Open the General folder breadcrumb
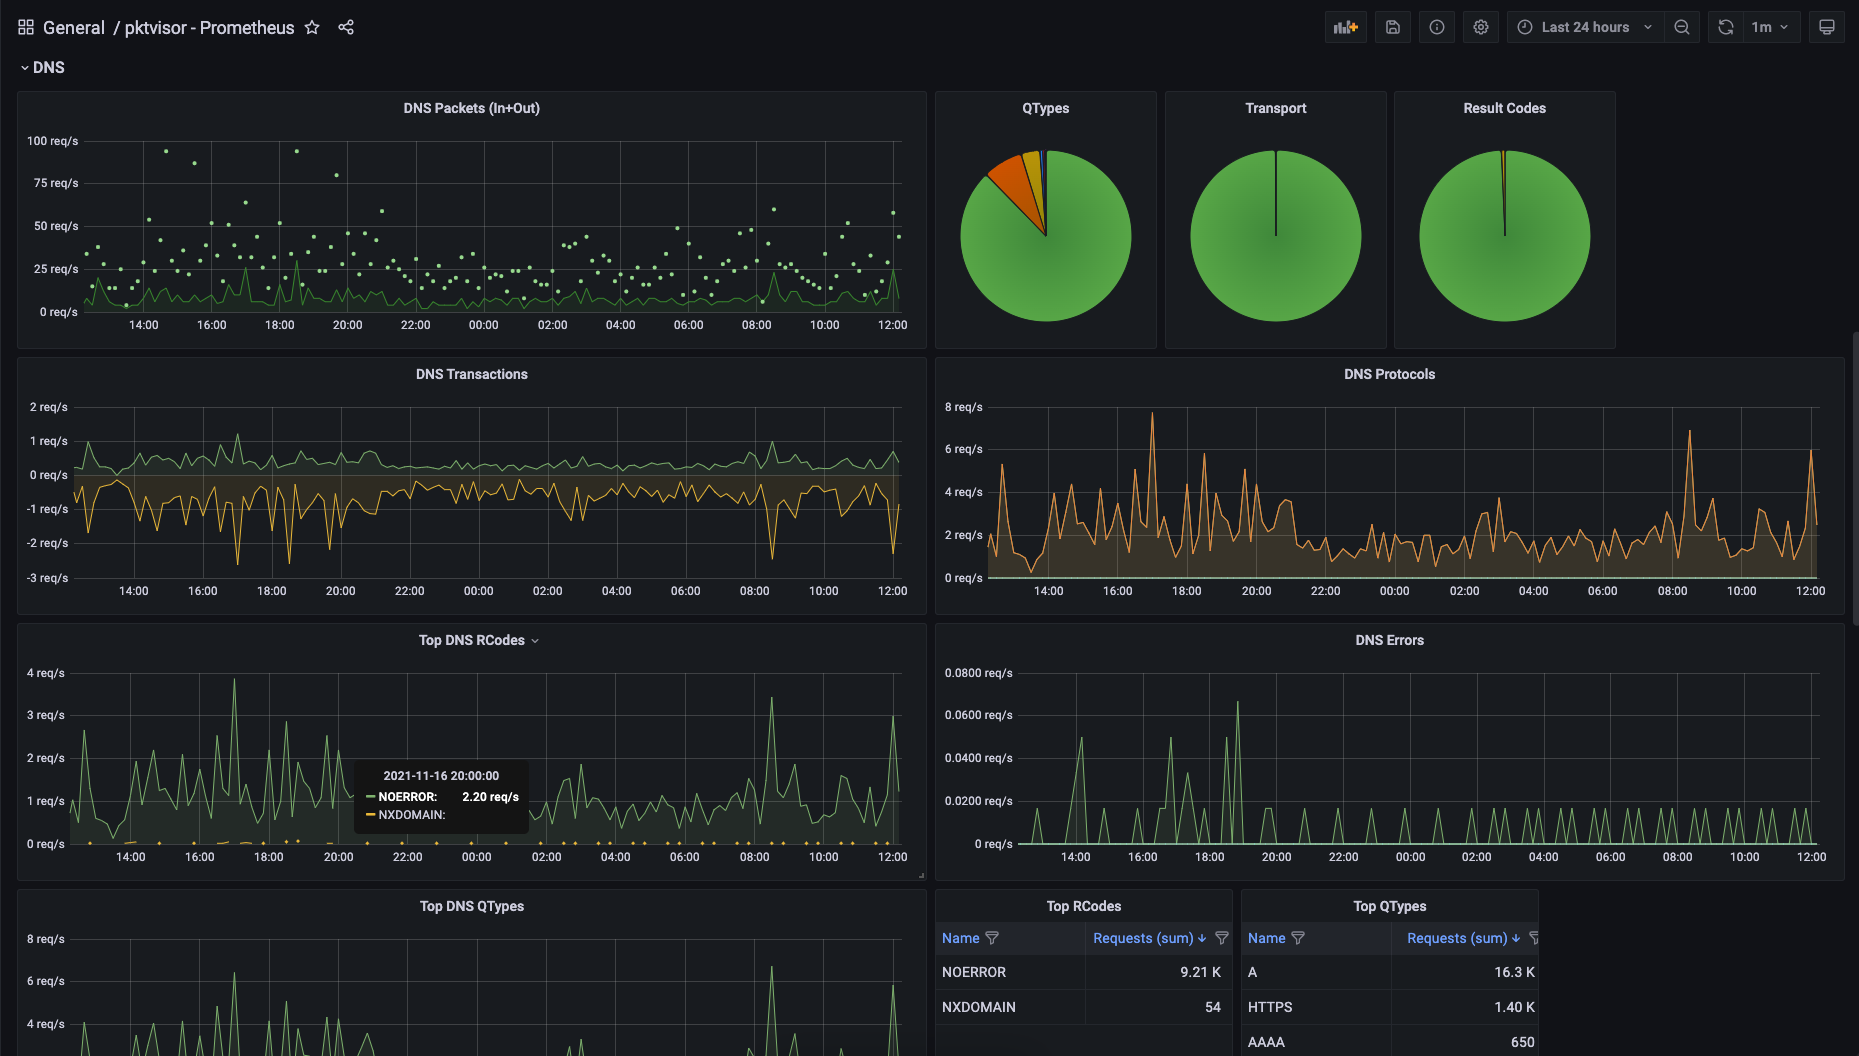 [74, 27]
